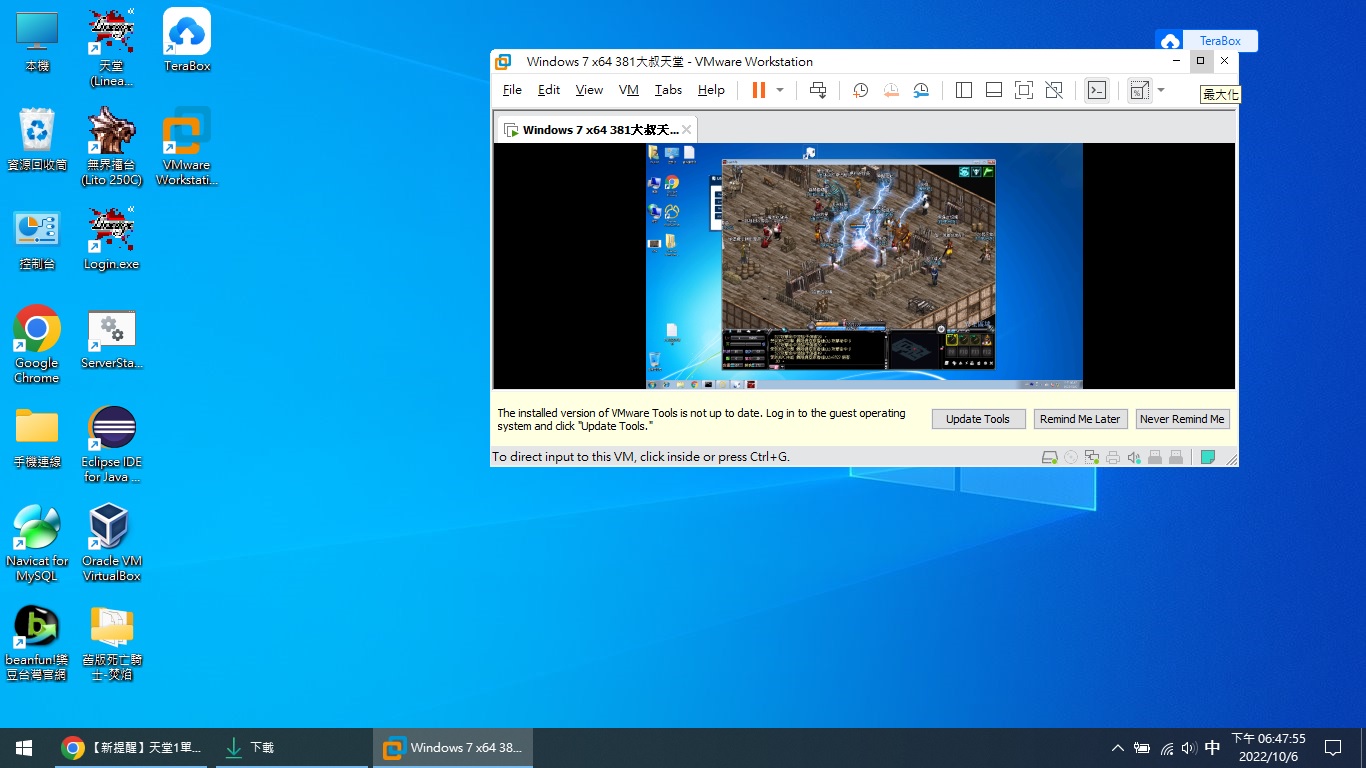Click the network adapter status icon

pyautogui.click(x=1092, y=457)
